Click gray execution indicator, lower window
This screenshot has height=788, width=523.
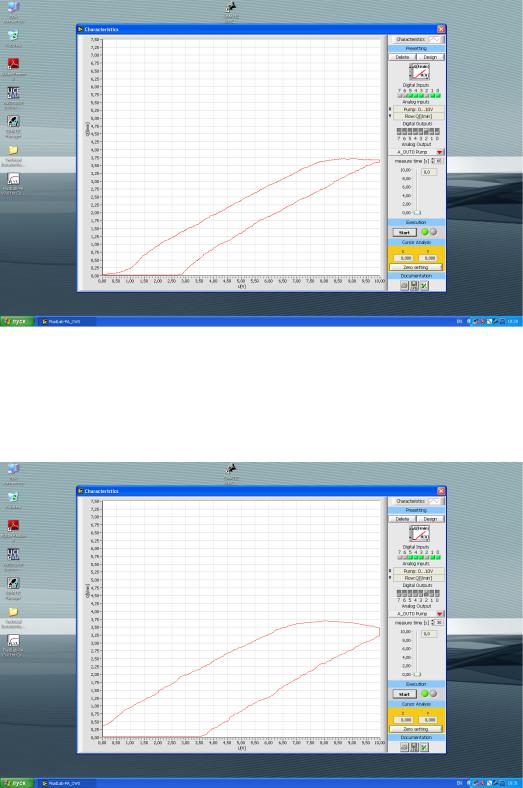tap(433, 694)
